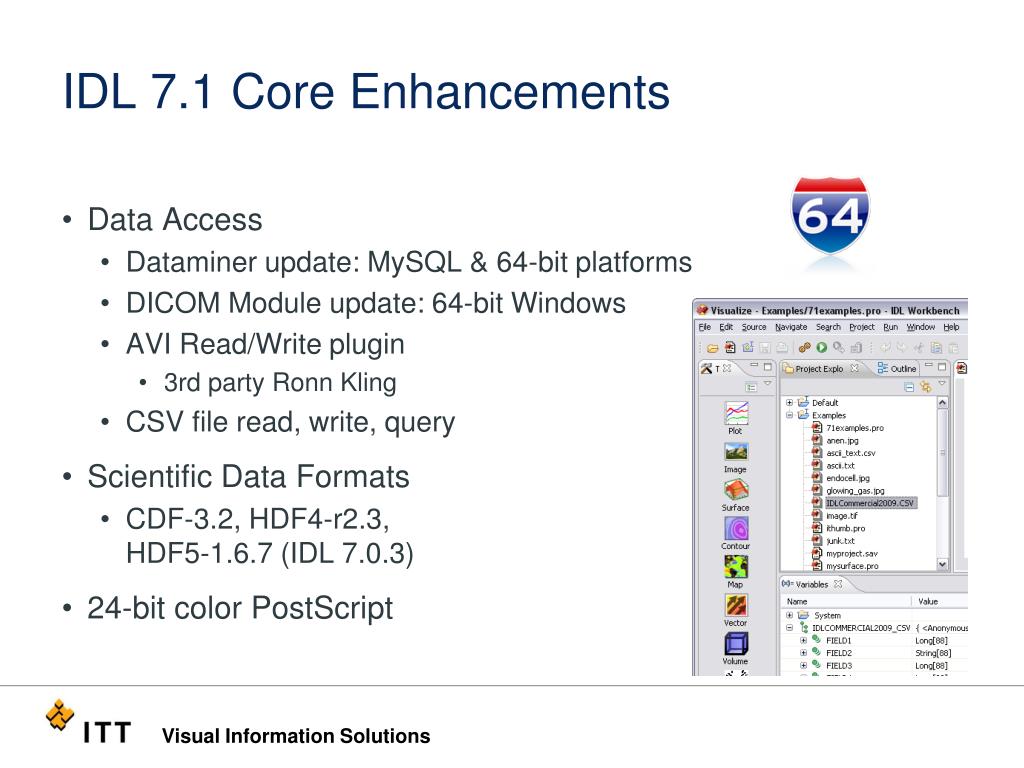Click Link with Editor arrows icon

click(925, 387)
